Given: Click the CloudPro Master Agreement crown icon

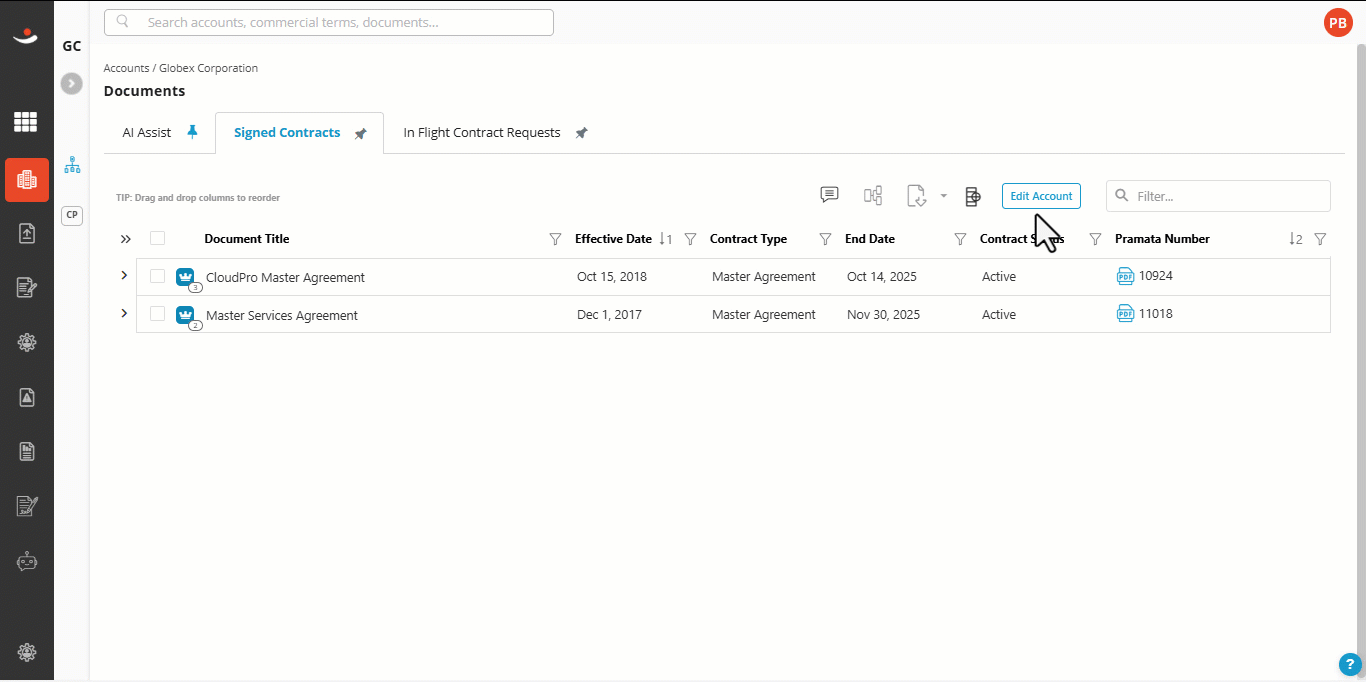Looking at the screenshot, I should pos(185,277).
